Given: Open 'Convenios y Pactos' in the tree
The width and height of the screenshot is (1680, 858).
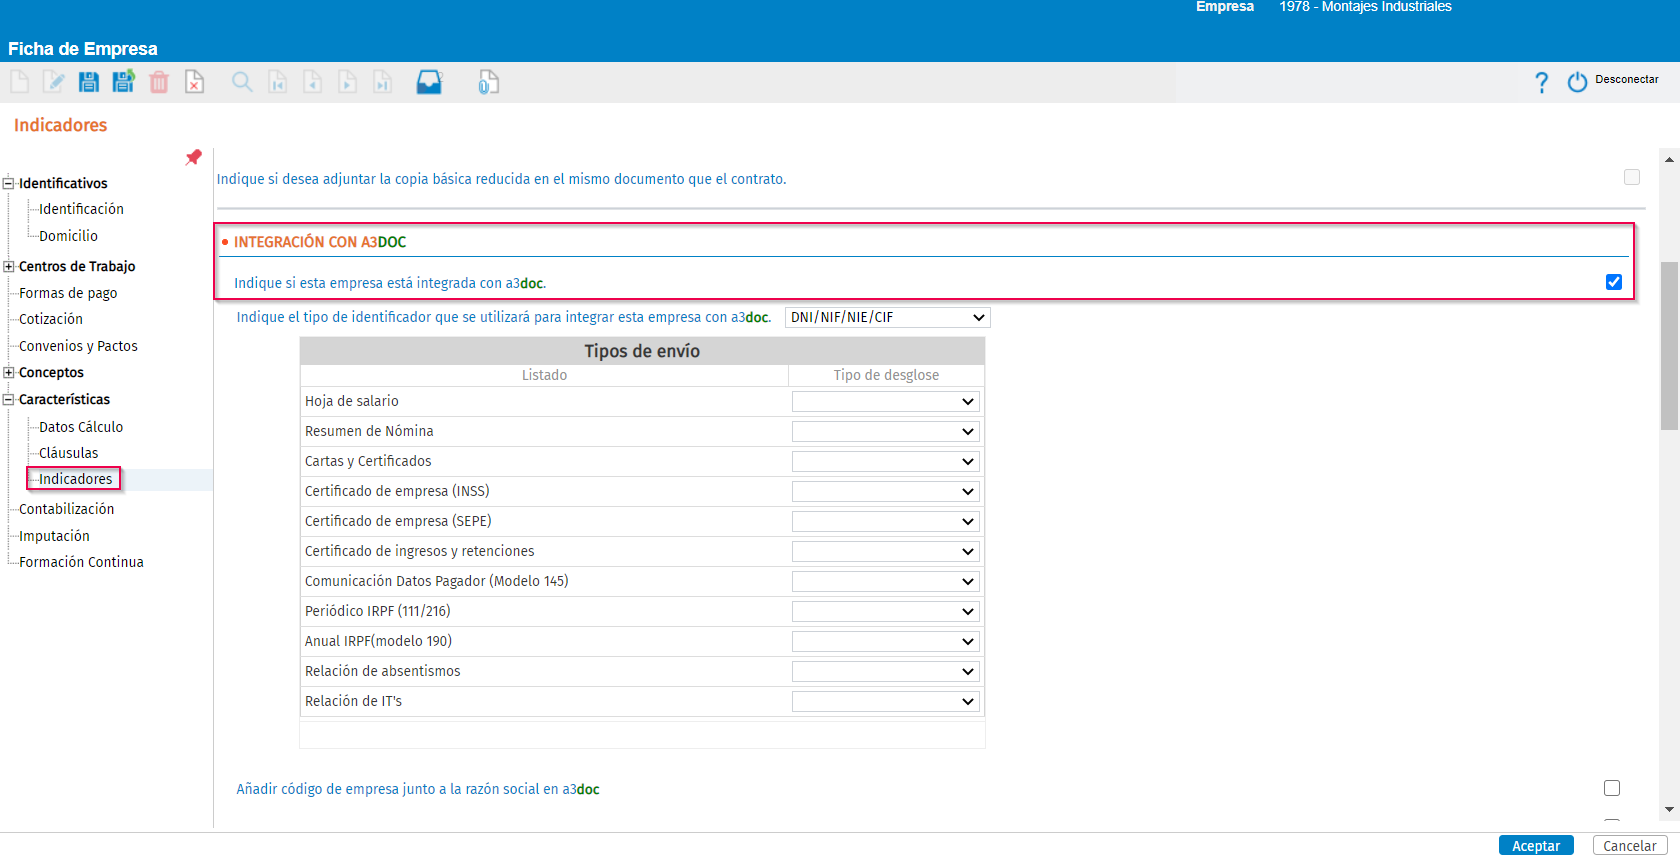Looking at the screenshot, I should coord(78,346).
